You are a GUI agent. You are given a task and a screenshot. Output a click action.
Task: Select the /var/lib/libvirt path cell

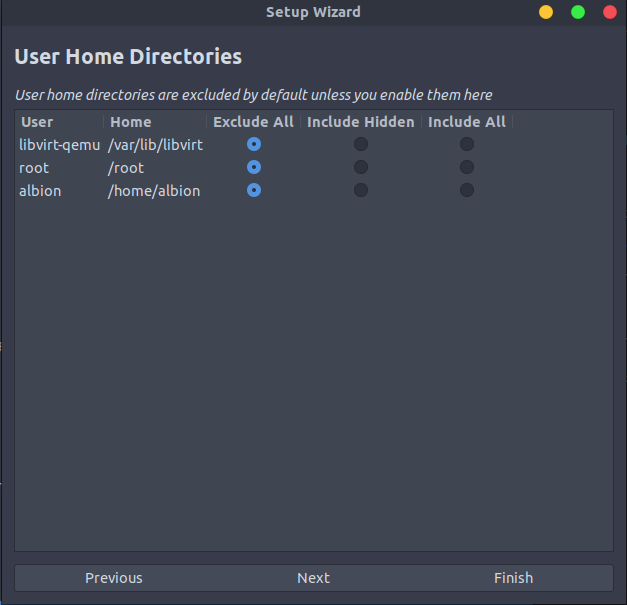tap(156, 145)
